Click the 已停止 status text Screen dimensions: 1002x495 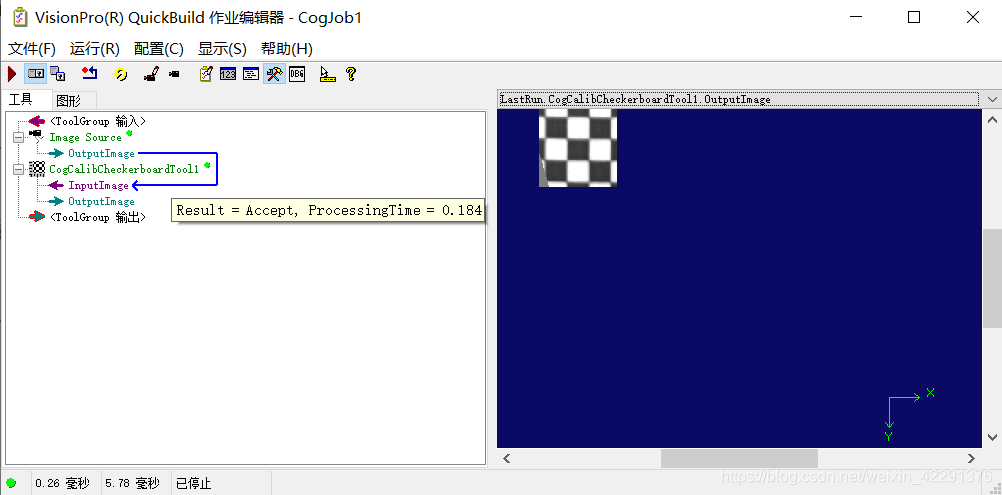pyautogui.click(x=193, y=484)
